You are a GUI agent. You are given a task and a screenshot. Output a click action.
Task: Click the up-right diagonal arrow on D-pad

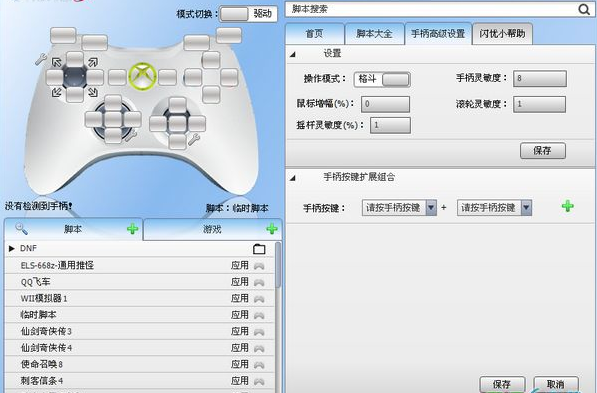pos(93,62)
